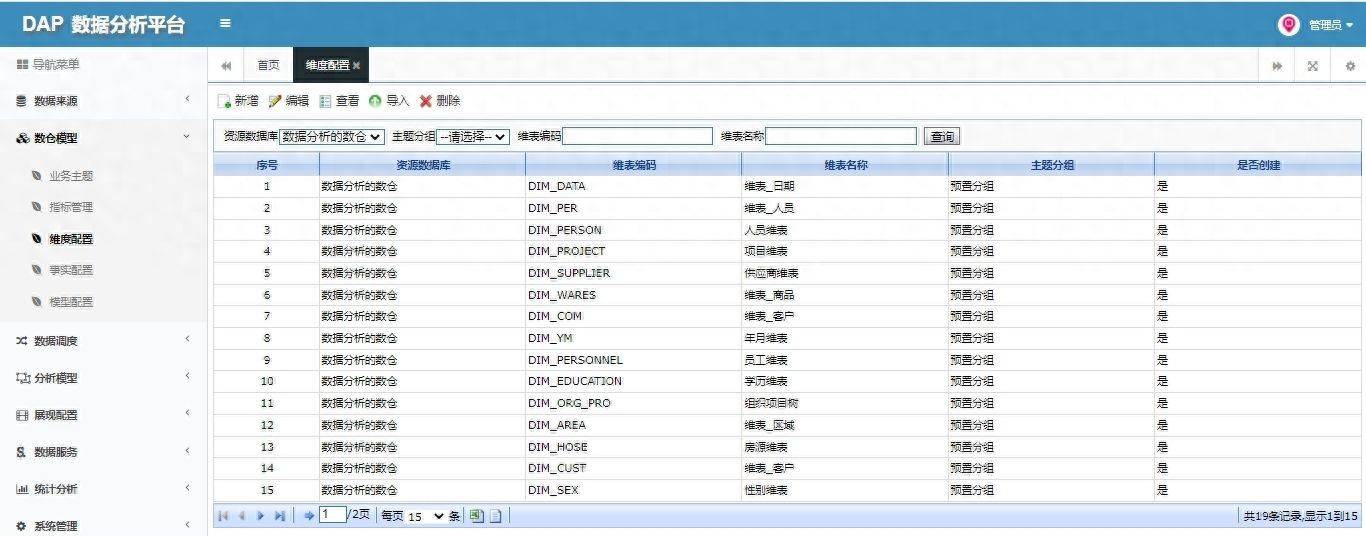Screen dimensions: 1366x537
Task: Sort by the 维表名称 column header
Action: [845, 165]
